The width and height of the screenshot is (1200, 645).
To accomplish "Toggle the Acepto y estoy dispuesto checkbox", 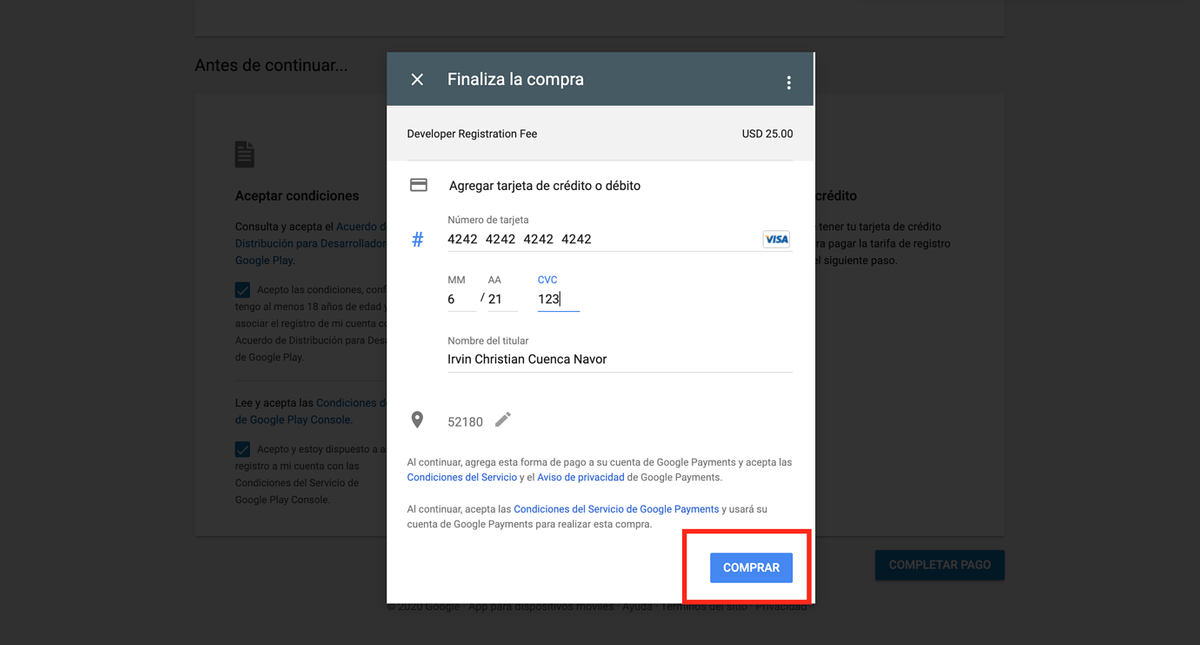I will click(x=243, y=450).
